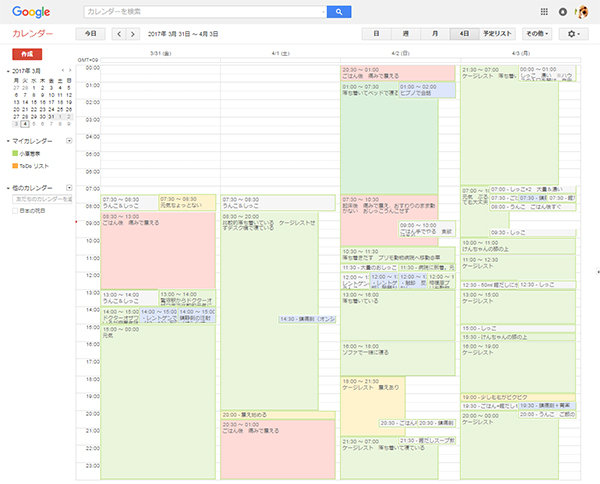Open the 13:00 ~ 16:00 event on 4/2
The width and height of the screenshot is (600, 484).
tap(398, 315)
